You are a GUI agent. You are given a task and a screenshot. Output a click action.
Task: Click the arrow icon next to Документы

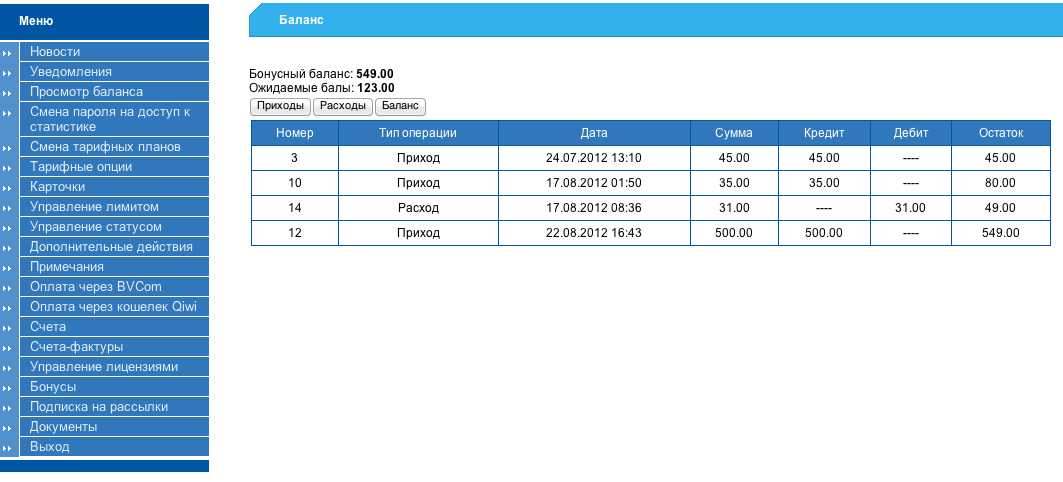click(8, 427)
